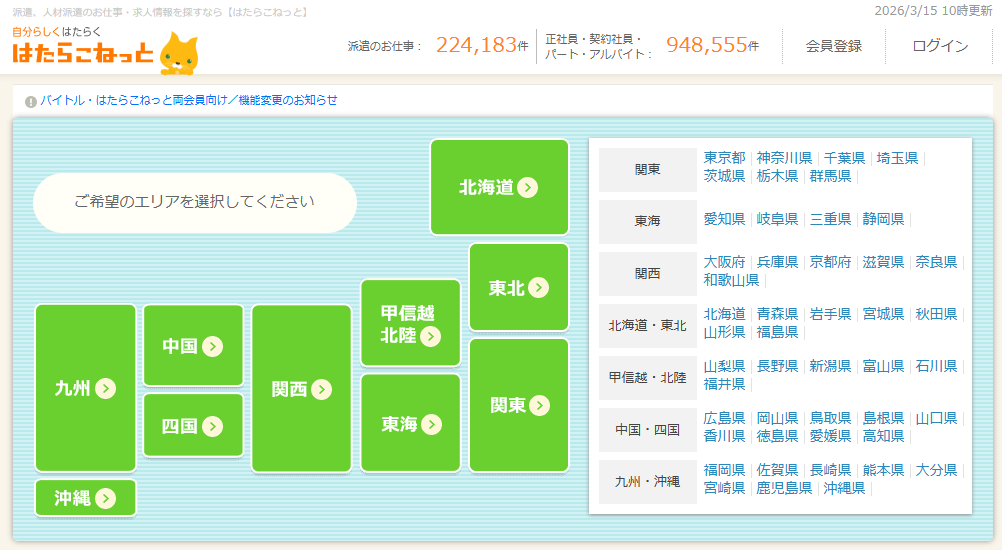Click the はたらこねっと site logo text
This screenshot has width=1002, height=550.
coord(82,54)
